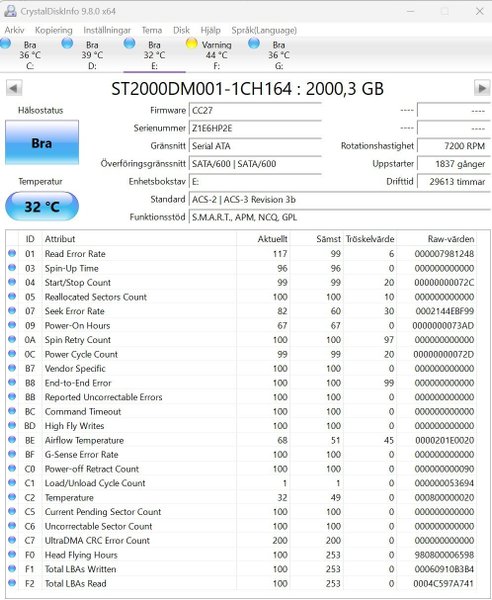Open the Inställningar menu
The image size is (492, 600).
[x=107, y=30]
